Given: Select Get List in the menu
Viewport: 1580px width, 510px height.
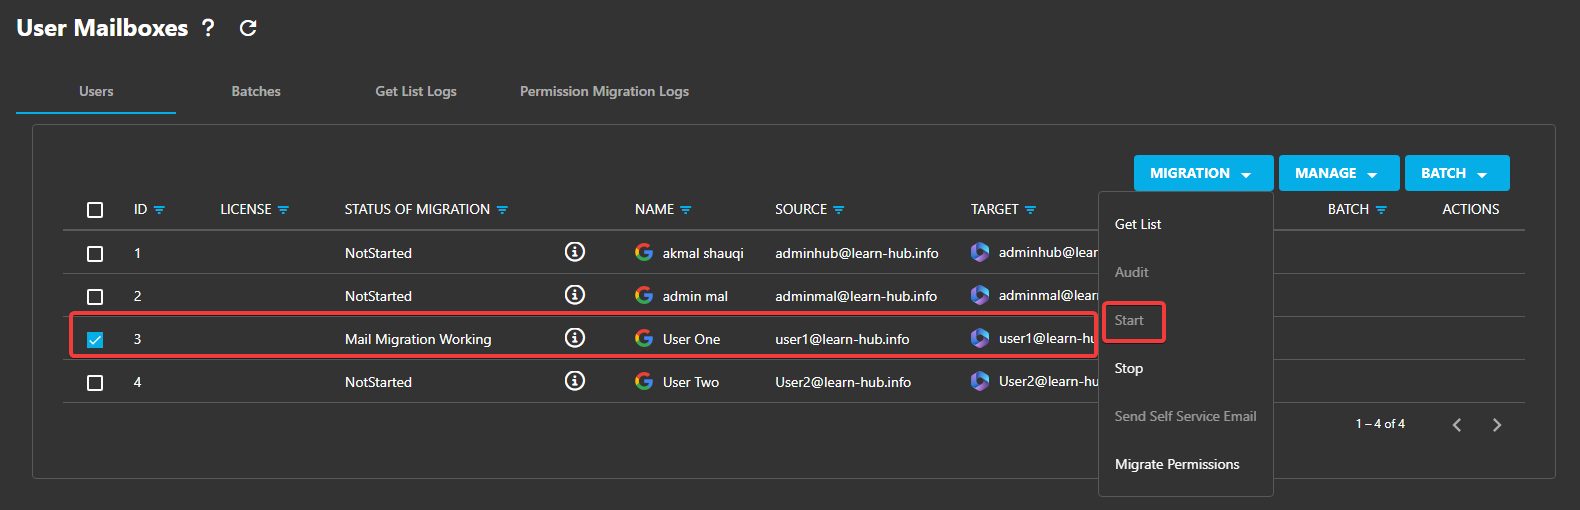Looking at the screenshot, I should (x=1138, y=224).
